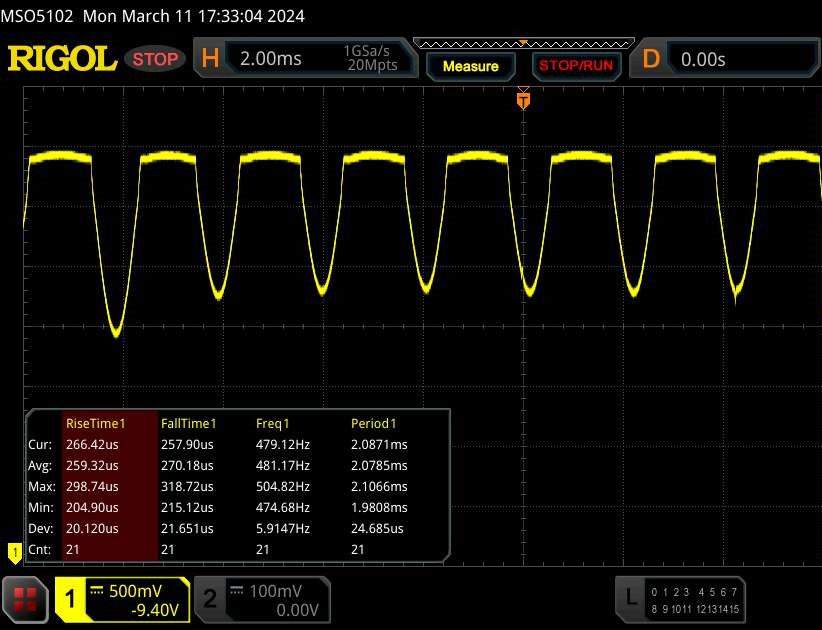
Task: Open horizontal timebase 2.00ms setting
Action: click(271, 58)
